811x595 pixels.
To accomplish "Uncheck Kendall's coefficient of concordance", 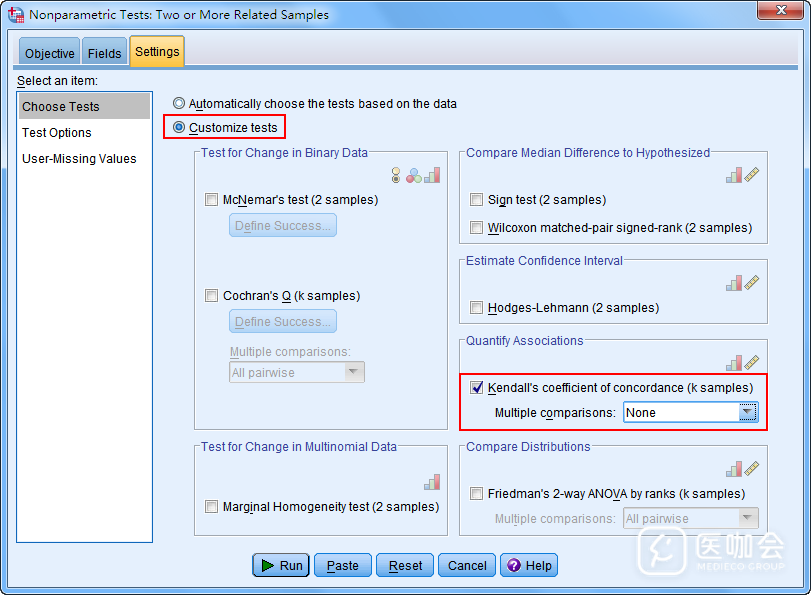I will click(477, 388).
